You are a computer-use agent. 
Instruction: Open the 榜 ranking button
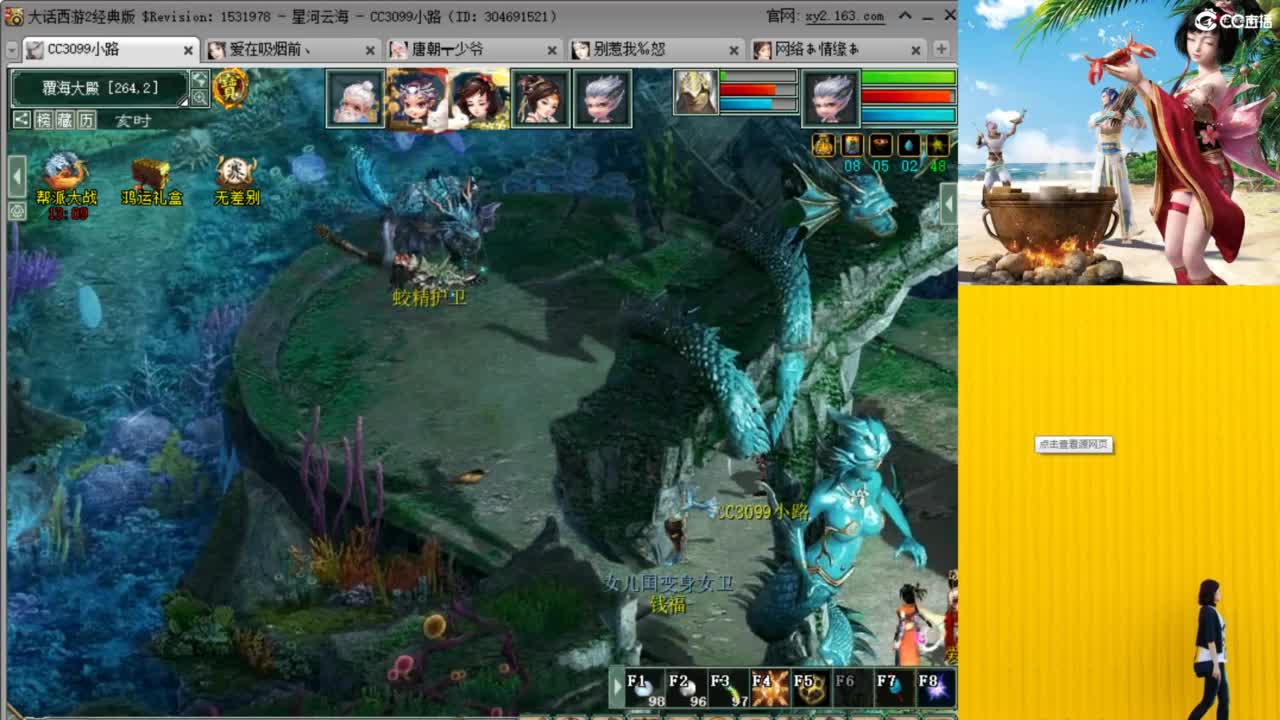click(43, 120)
